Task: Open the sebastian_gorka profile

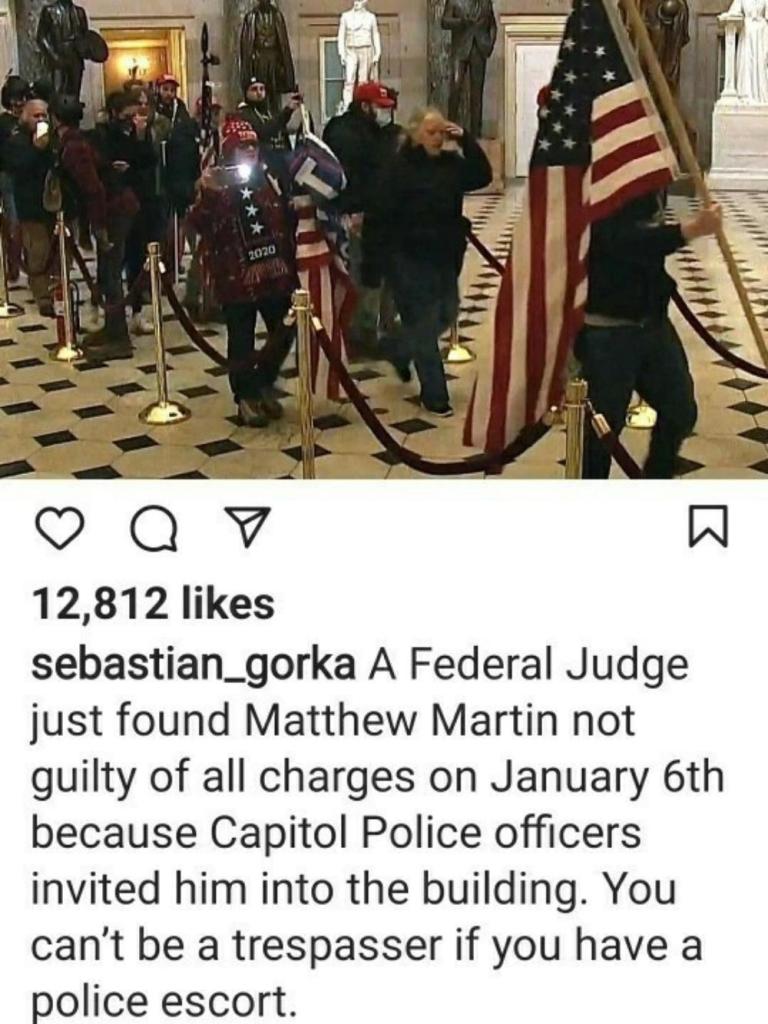Action: point(193,666)
